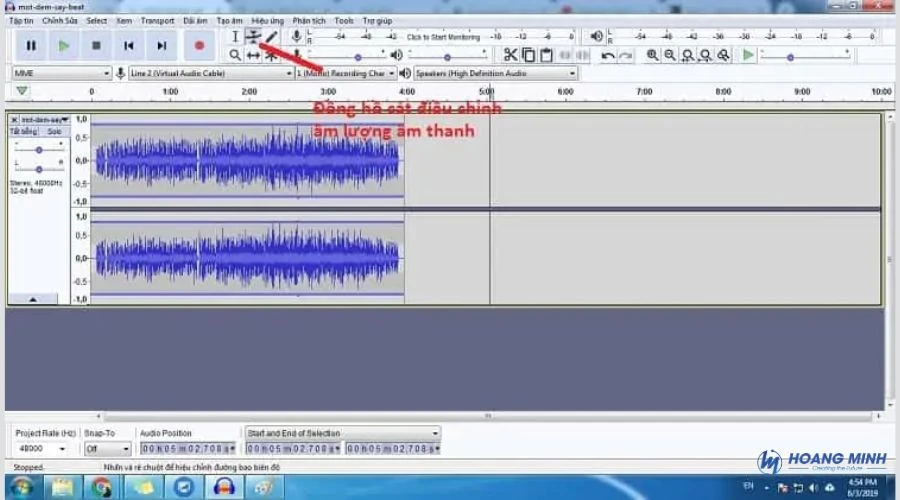Zoom in using the magnifier plus
The image size is (900, 500).
click(652, 55)
